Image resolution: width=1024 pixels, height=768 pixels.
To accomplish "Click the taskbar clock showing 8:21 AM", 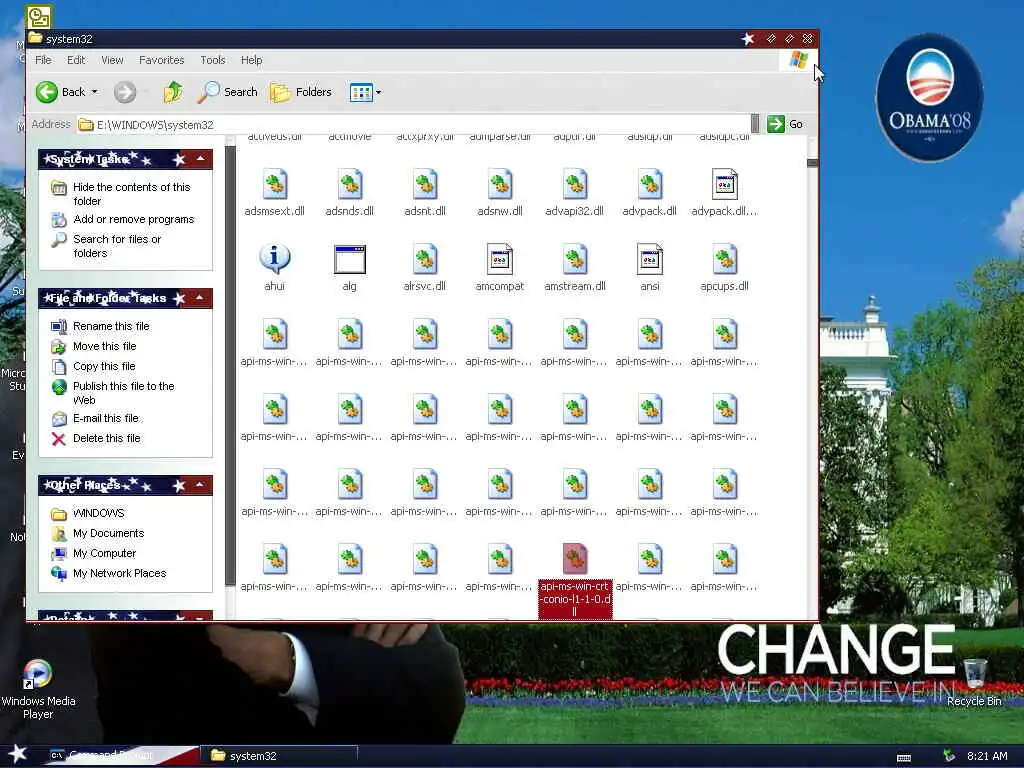I will point(987,756).
